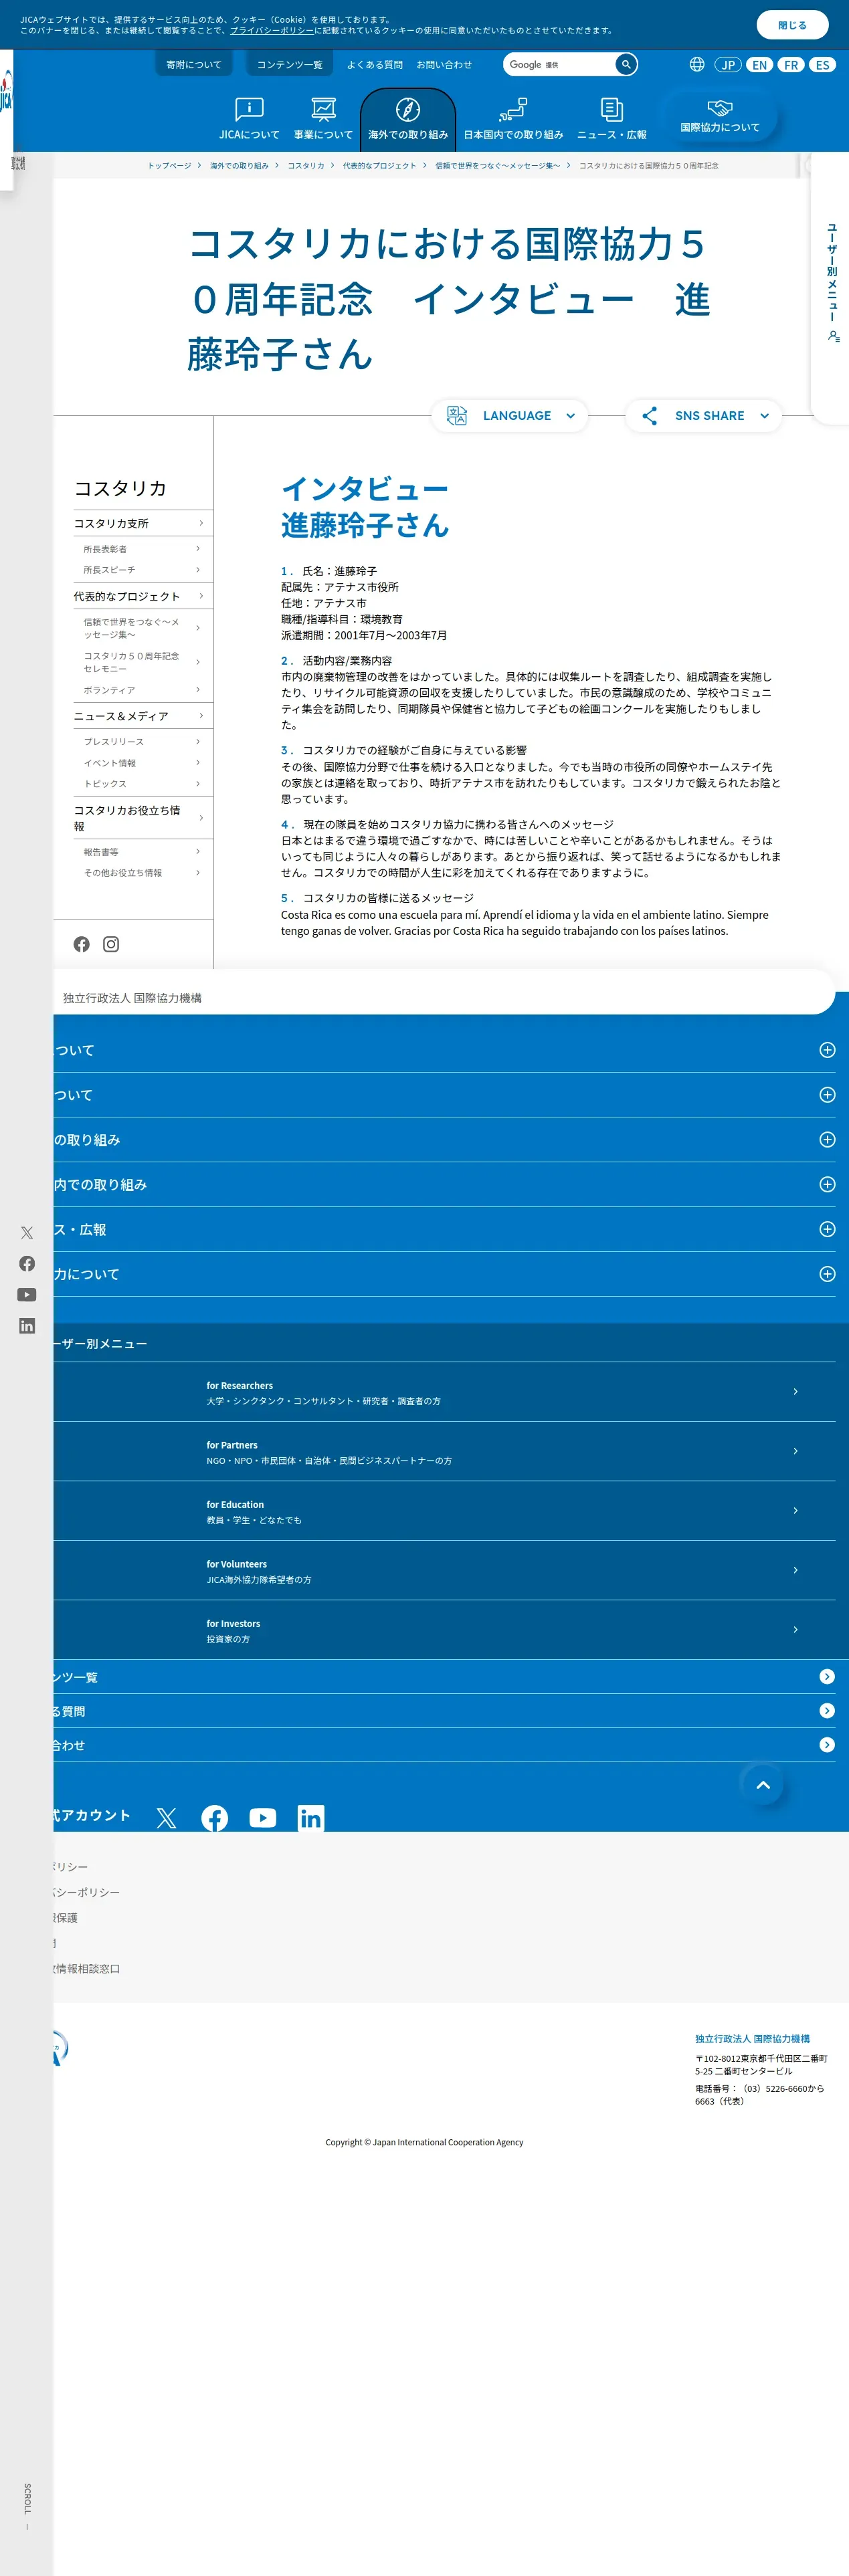Open Facebook icon below sidebar menu
Screen dimensions: 849x2576
coord(82,944)
